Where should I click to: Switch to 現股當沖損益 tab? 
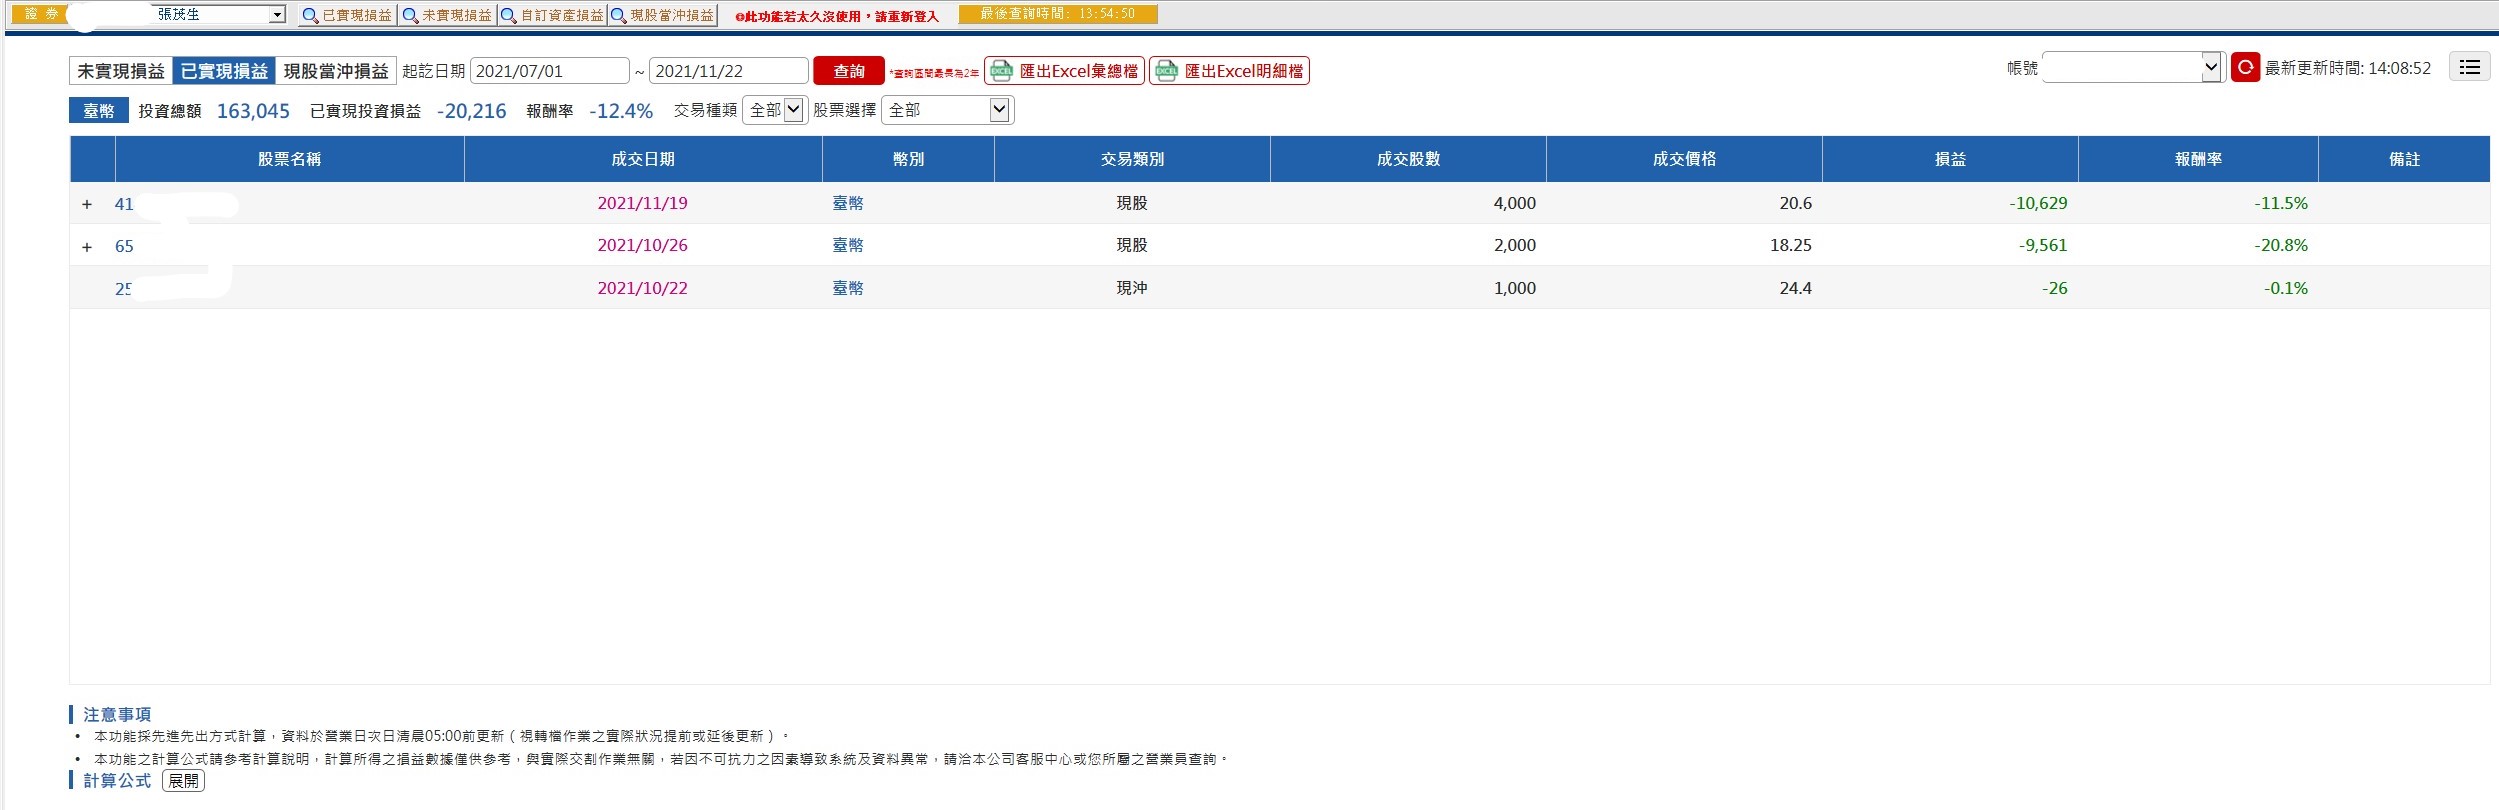pyautogui.click(x=336, y=71)
